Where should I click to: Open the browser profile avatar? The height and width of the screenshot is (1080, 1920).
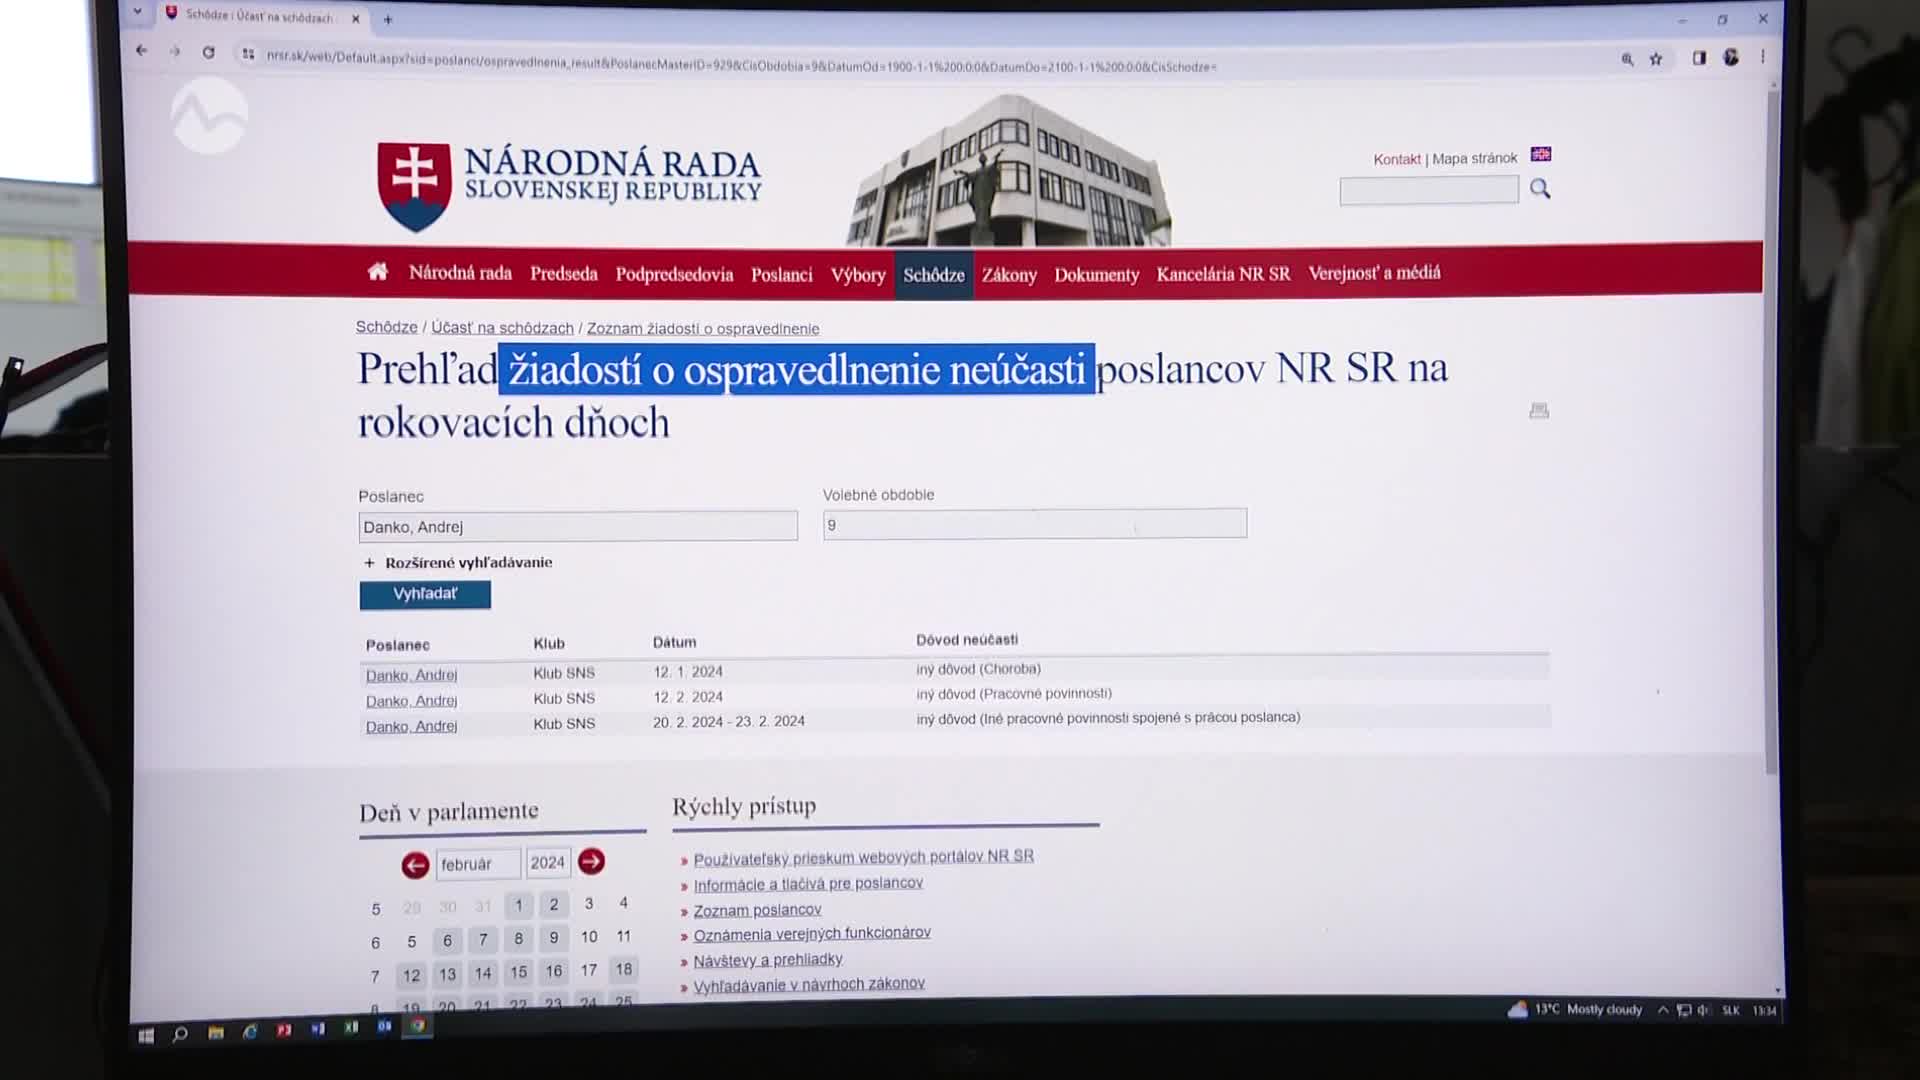coord(1731,57)
